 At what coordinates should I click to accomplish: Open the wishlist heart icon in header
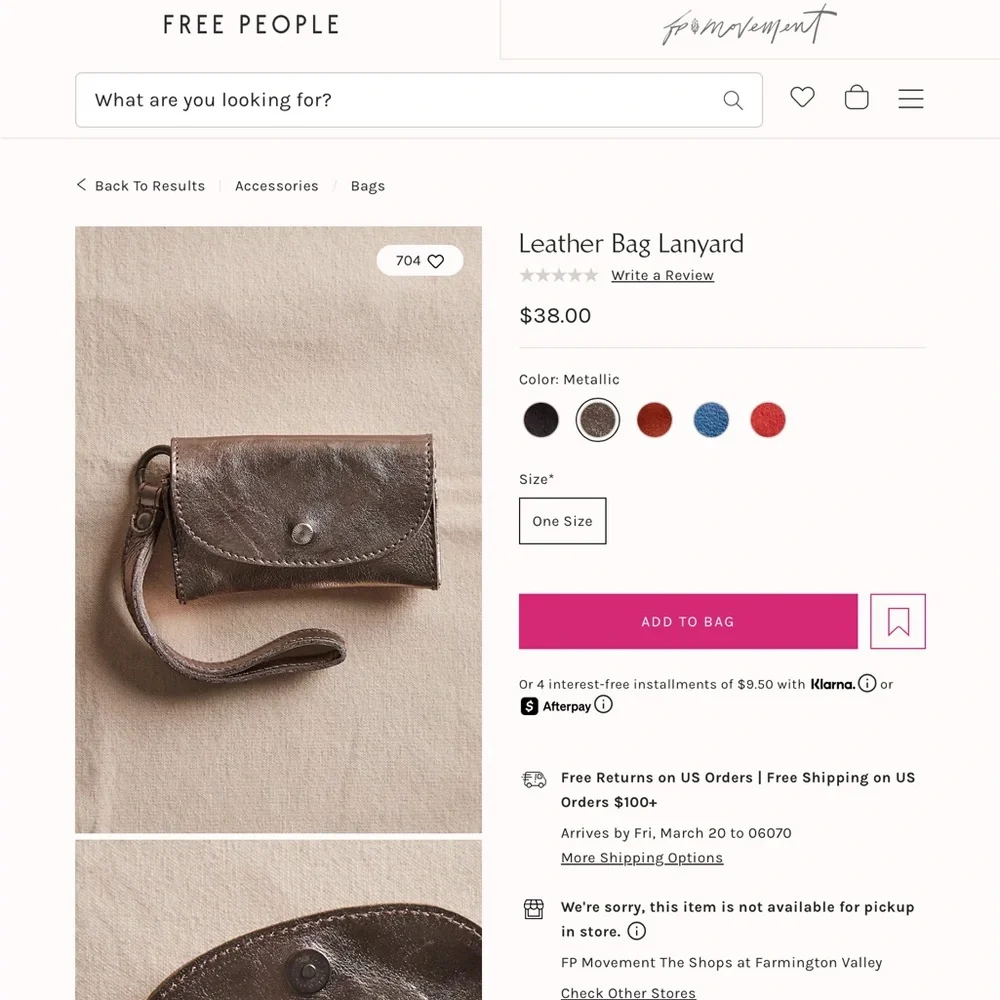[x=802, y=98]
